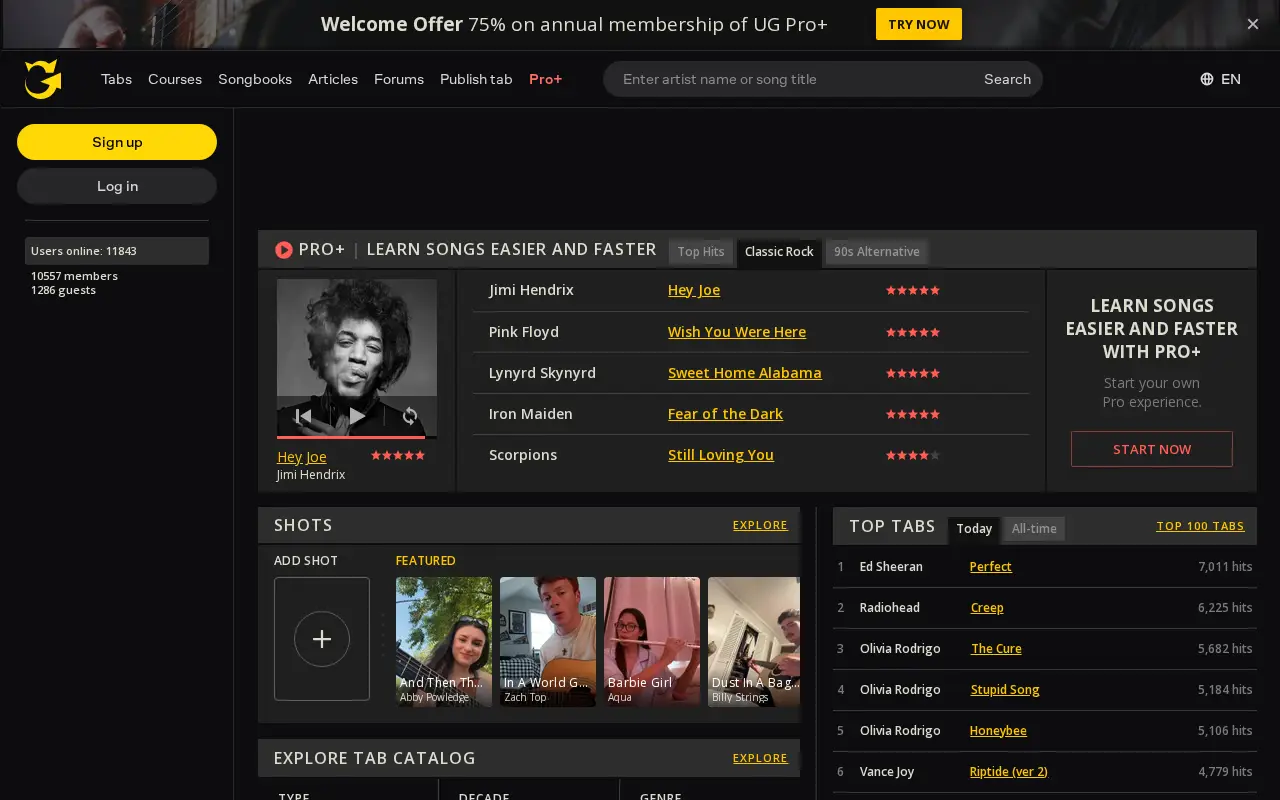Open Honeybee tab link
Screen dimensions: 1280x800
pyautogui.click(x=998, y=731)
